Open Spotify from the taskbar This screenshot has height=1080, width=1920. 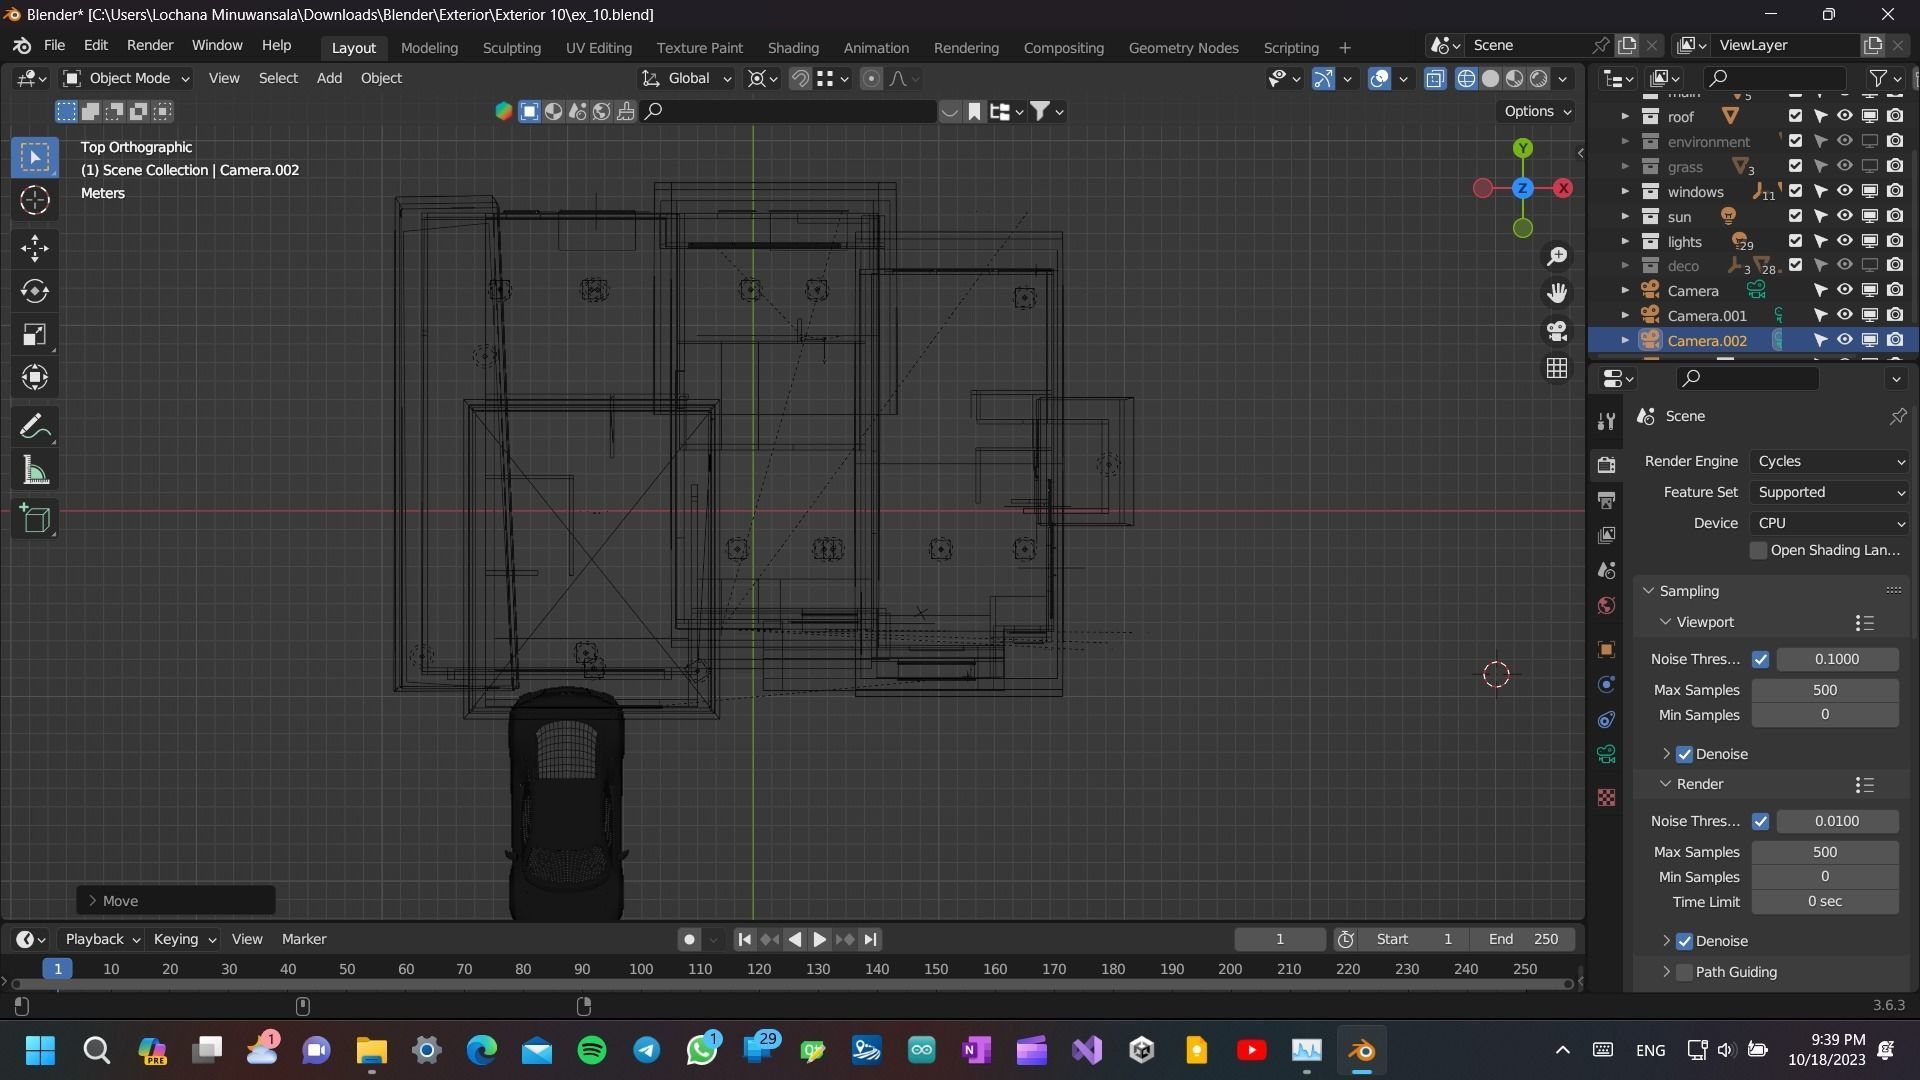pyautogui.click(x=592, y=1050)
